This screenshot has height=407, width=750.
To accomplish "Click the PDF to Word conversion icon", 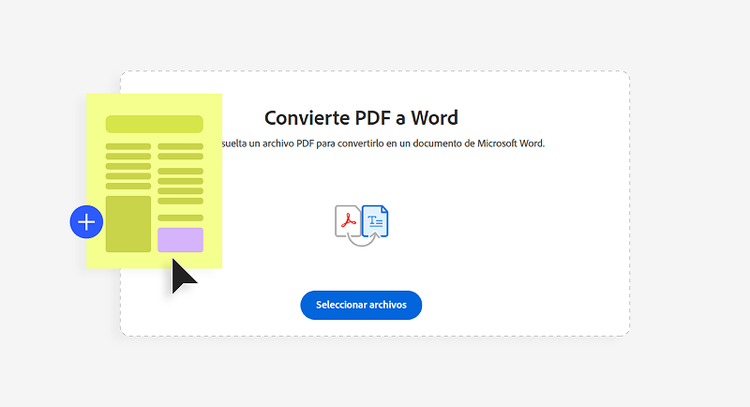I will [362, 225].
